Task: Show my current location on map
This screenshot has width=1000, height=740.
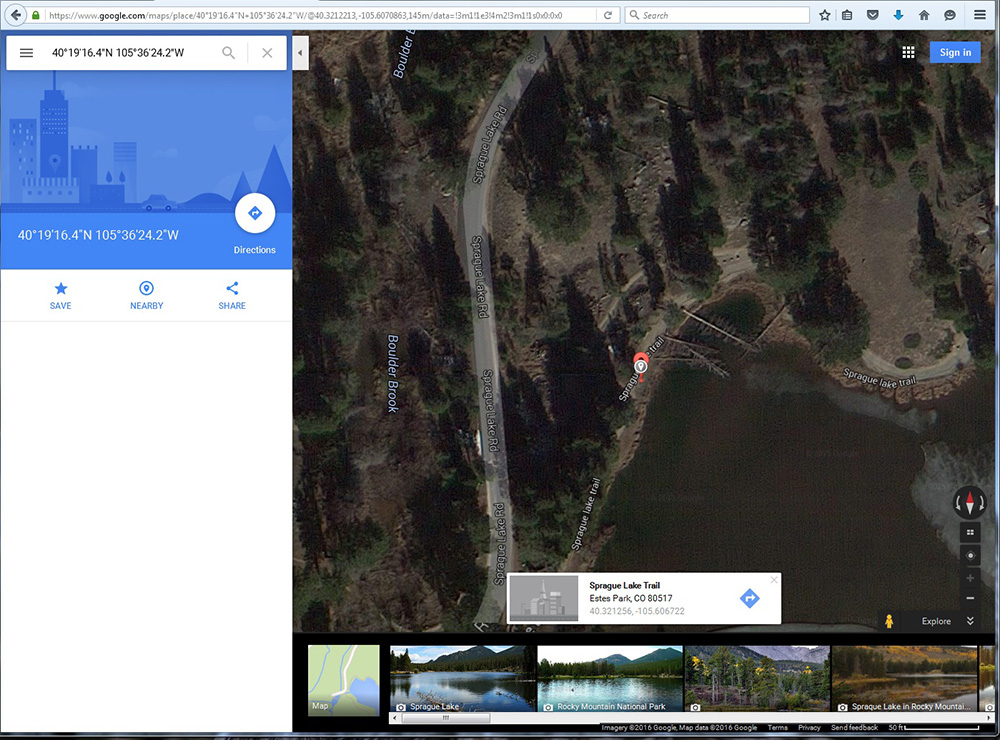Action: point(969,556)
